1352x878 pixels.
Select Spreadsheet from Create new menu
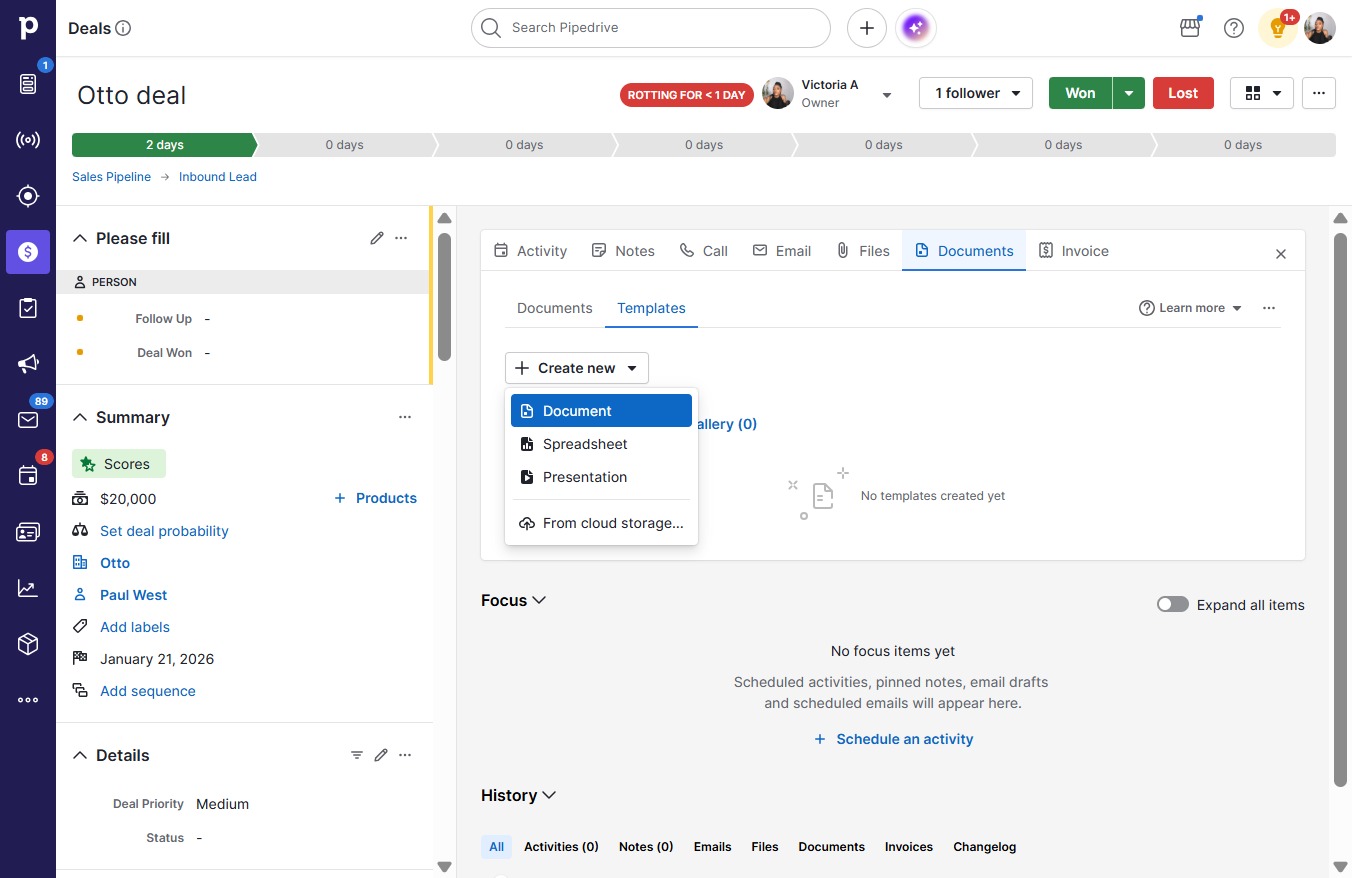pos(601,444)
